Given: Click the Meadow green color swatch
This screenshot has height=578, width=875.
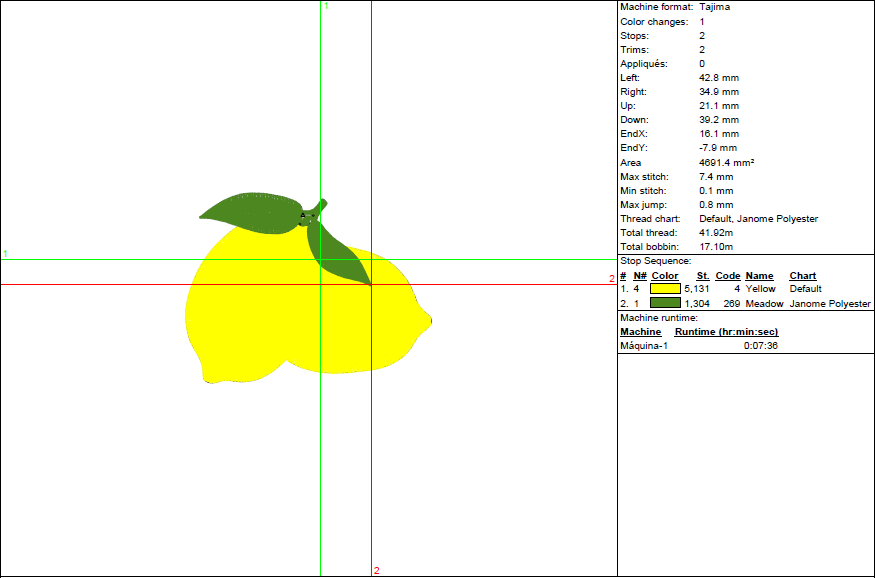Looking at the screenshot, I should point(665,303).
